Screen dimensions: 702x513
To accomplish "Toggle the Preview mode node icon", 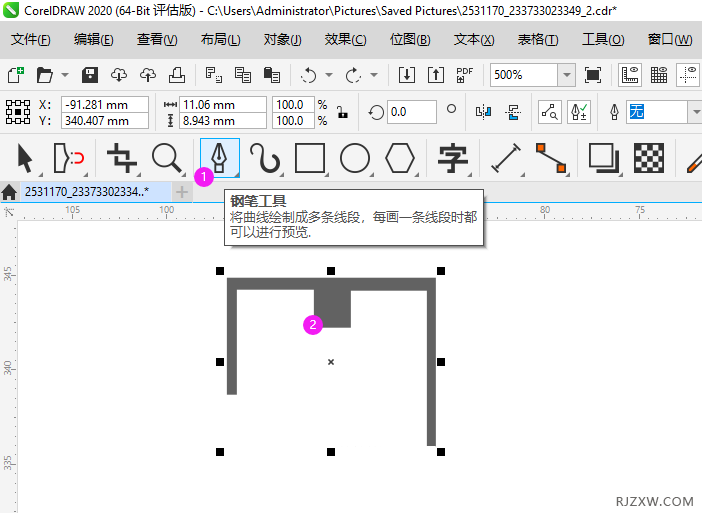I will pos(550,112).
